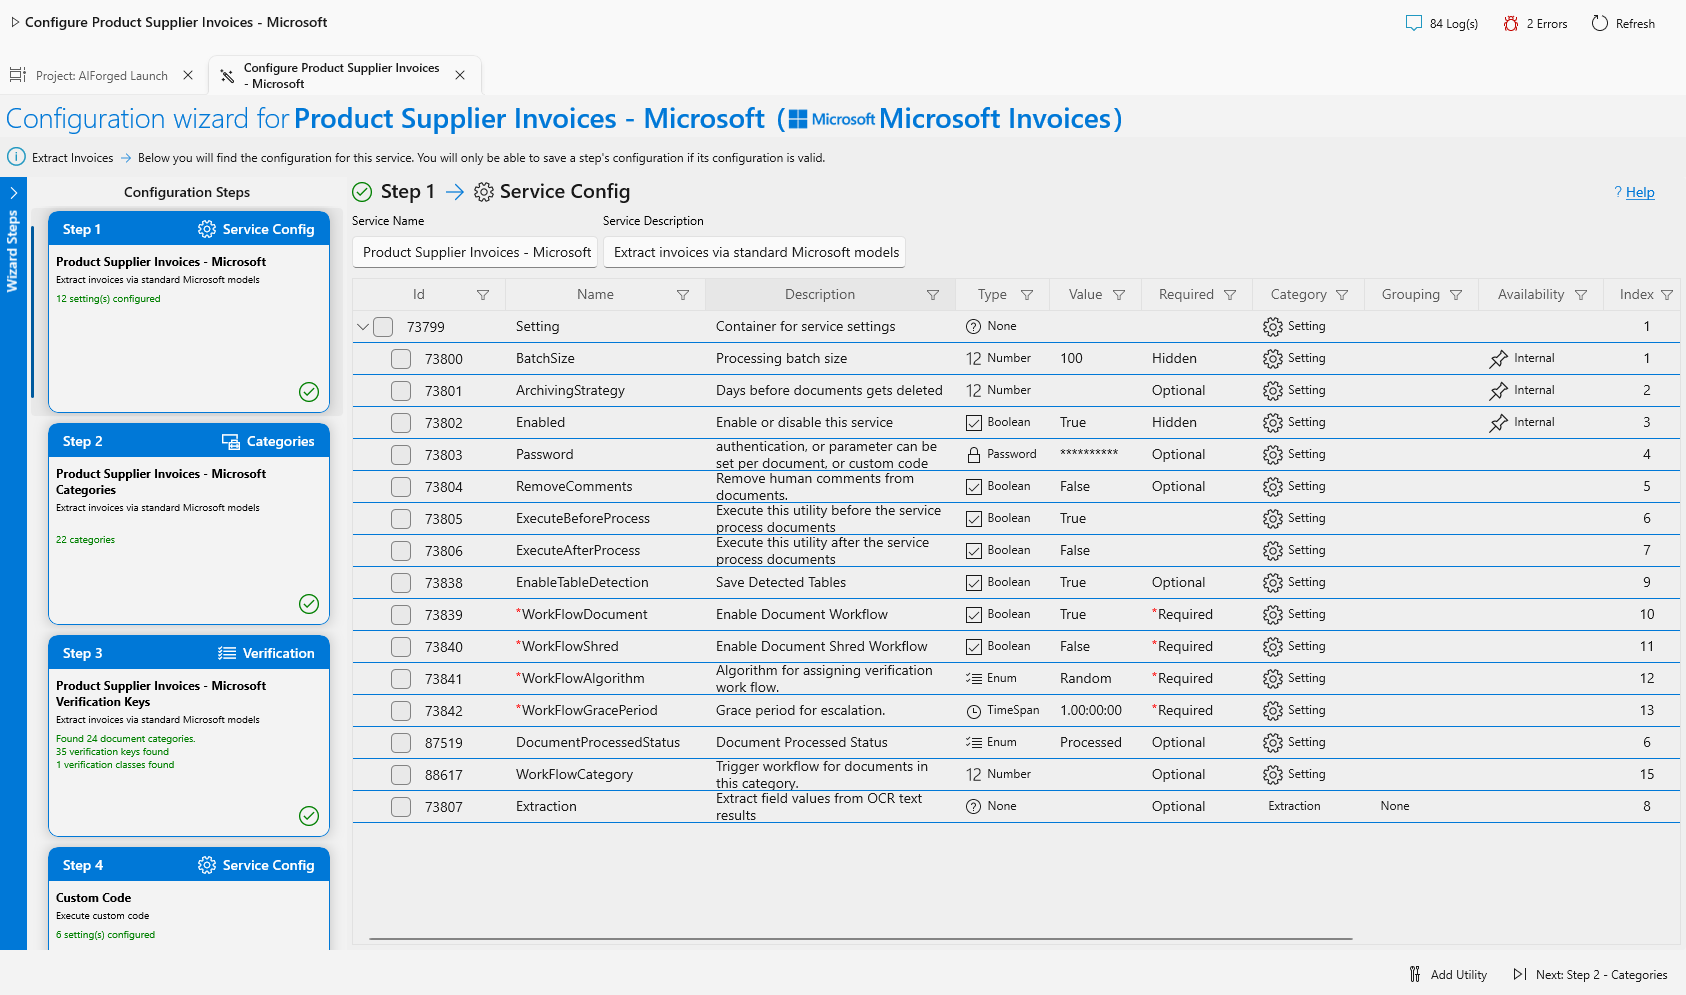Click the gear icon in Service Config heading

point(484,192)
